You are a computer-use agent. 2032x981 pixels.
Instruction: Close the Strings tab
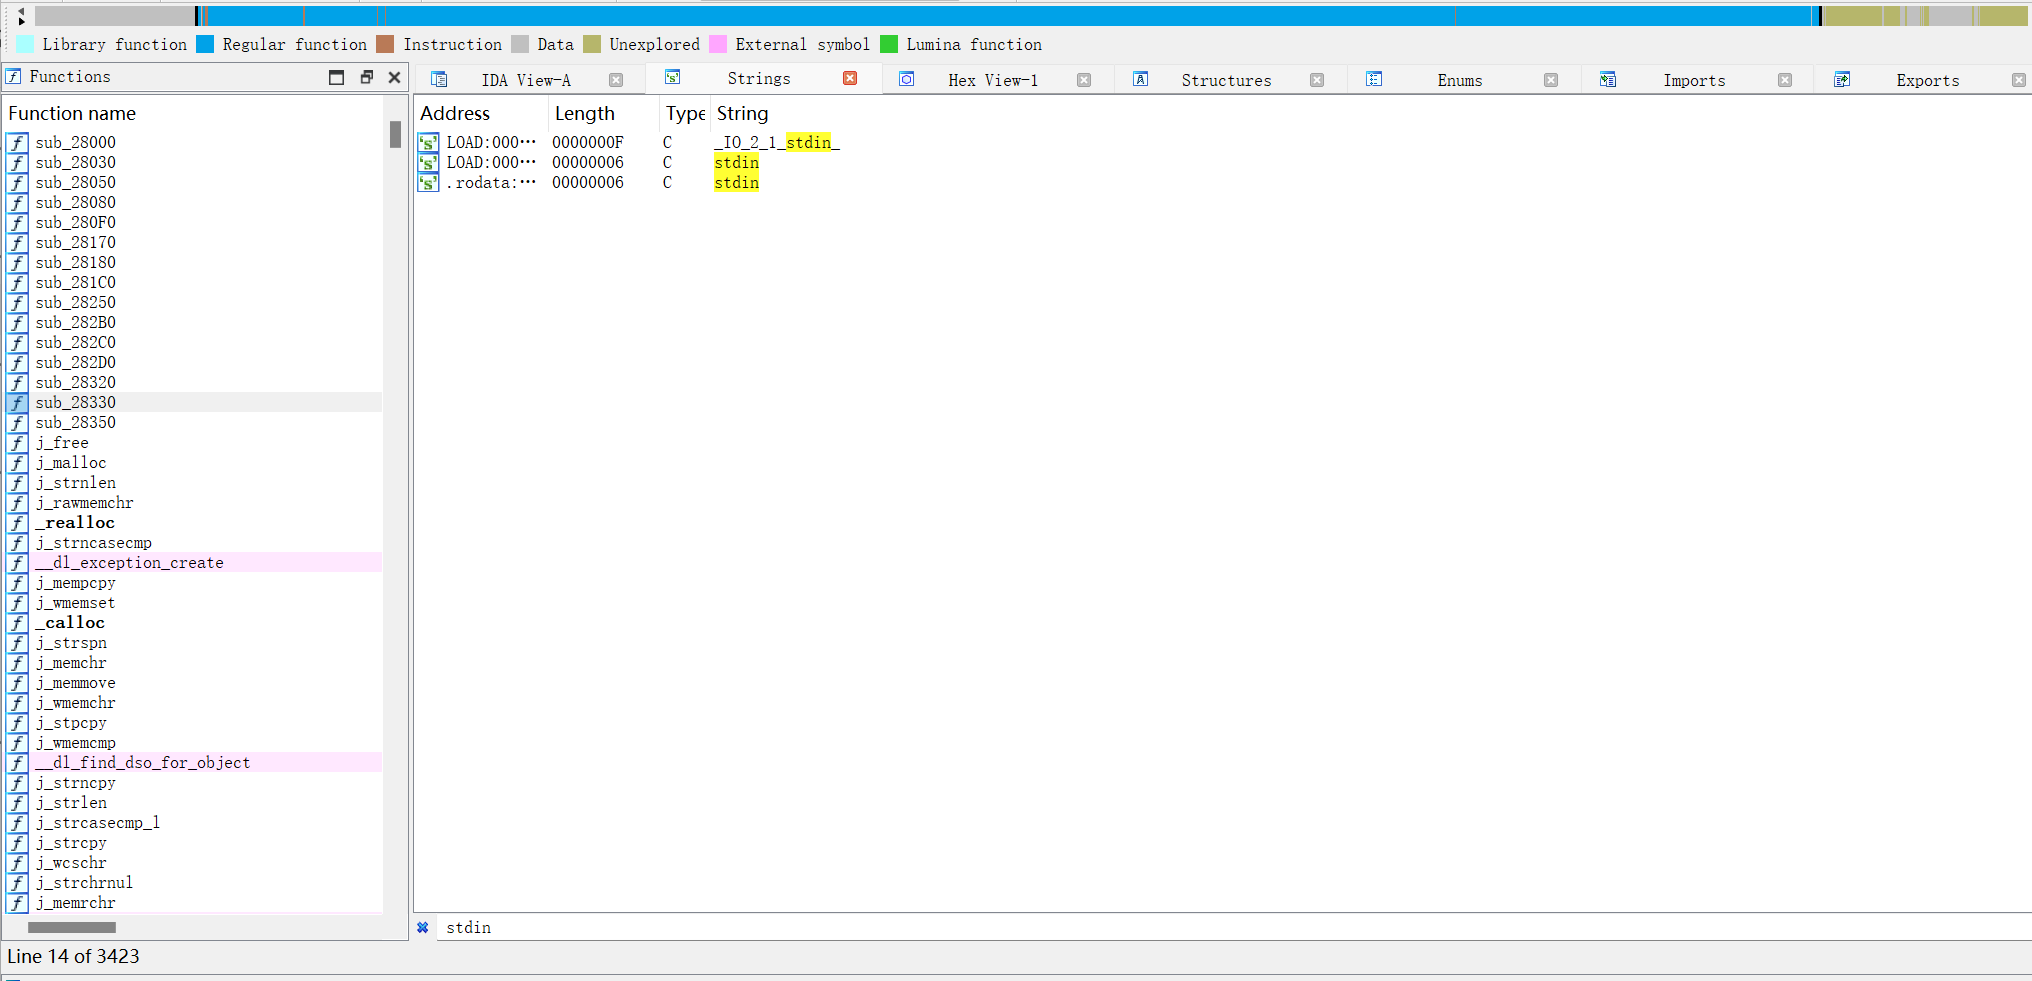850,78
